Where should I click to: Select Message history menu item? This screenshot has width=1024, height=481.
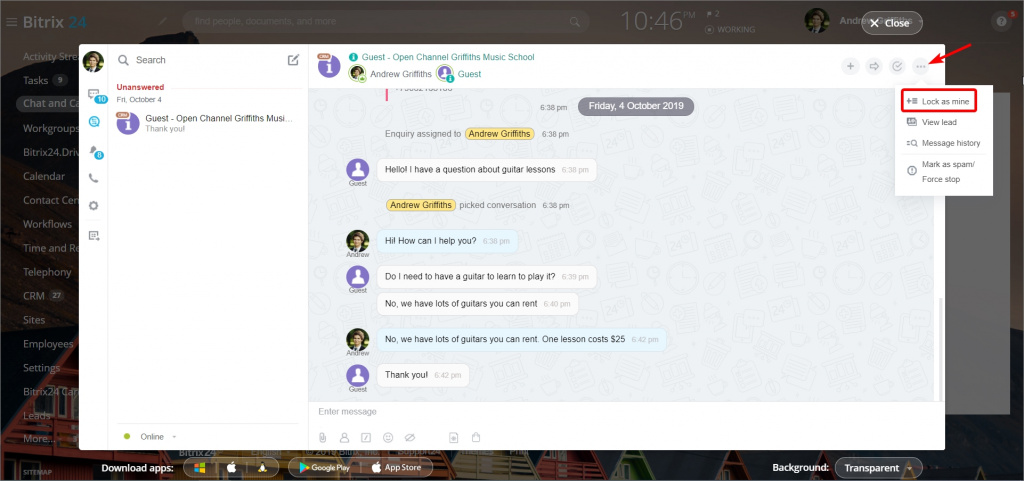944,143
